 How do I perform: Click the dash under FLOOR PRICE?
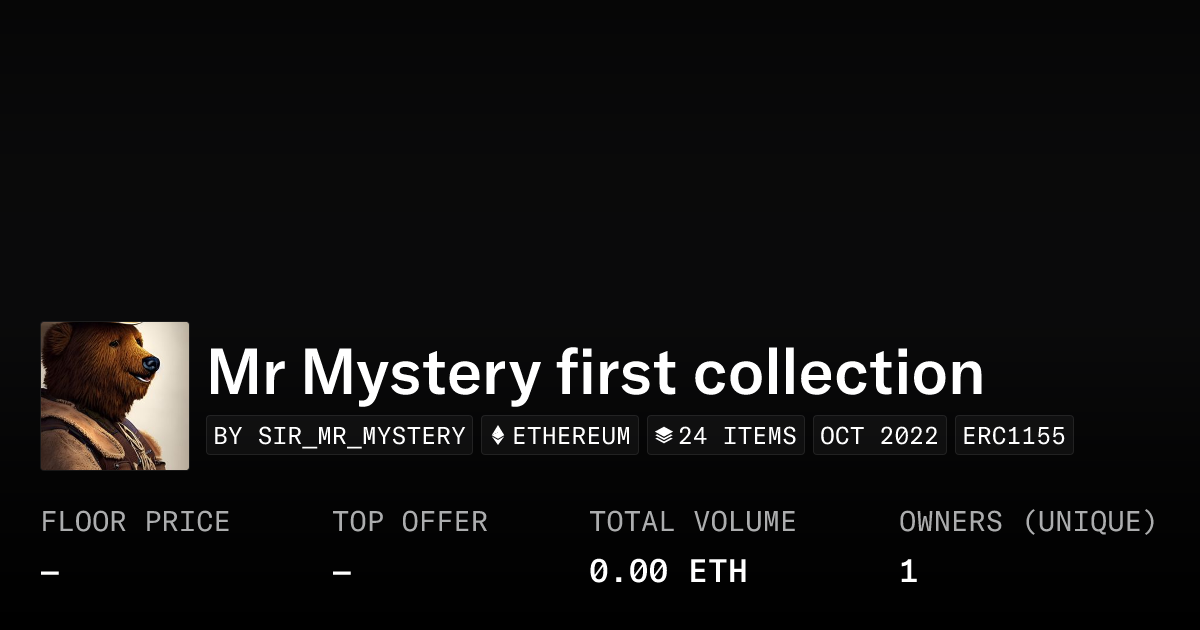(x=50, y=573)
